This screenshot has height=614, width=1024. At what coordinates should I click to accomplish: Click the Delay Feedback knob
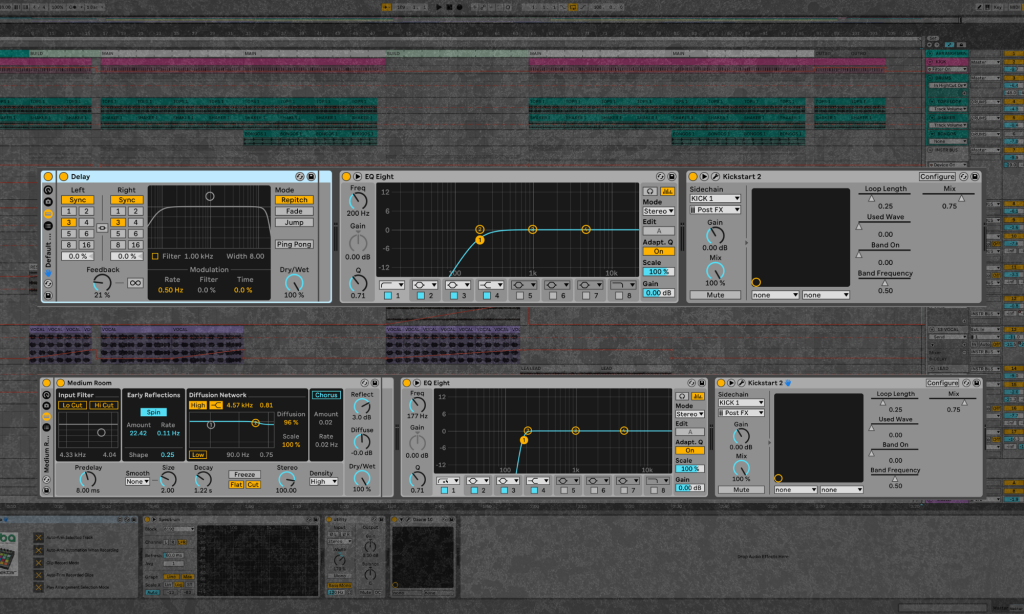point(102,282)
